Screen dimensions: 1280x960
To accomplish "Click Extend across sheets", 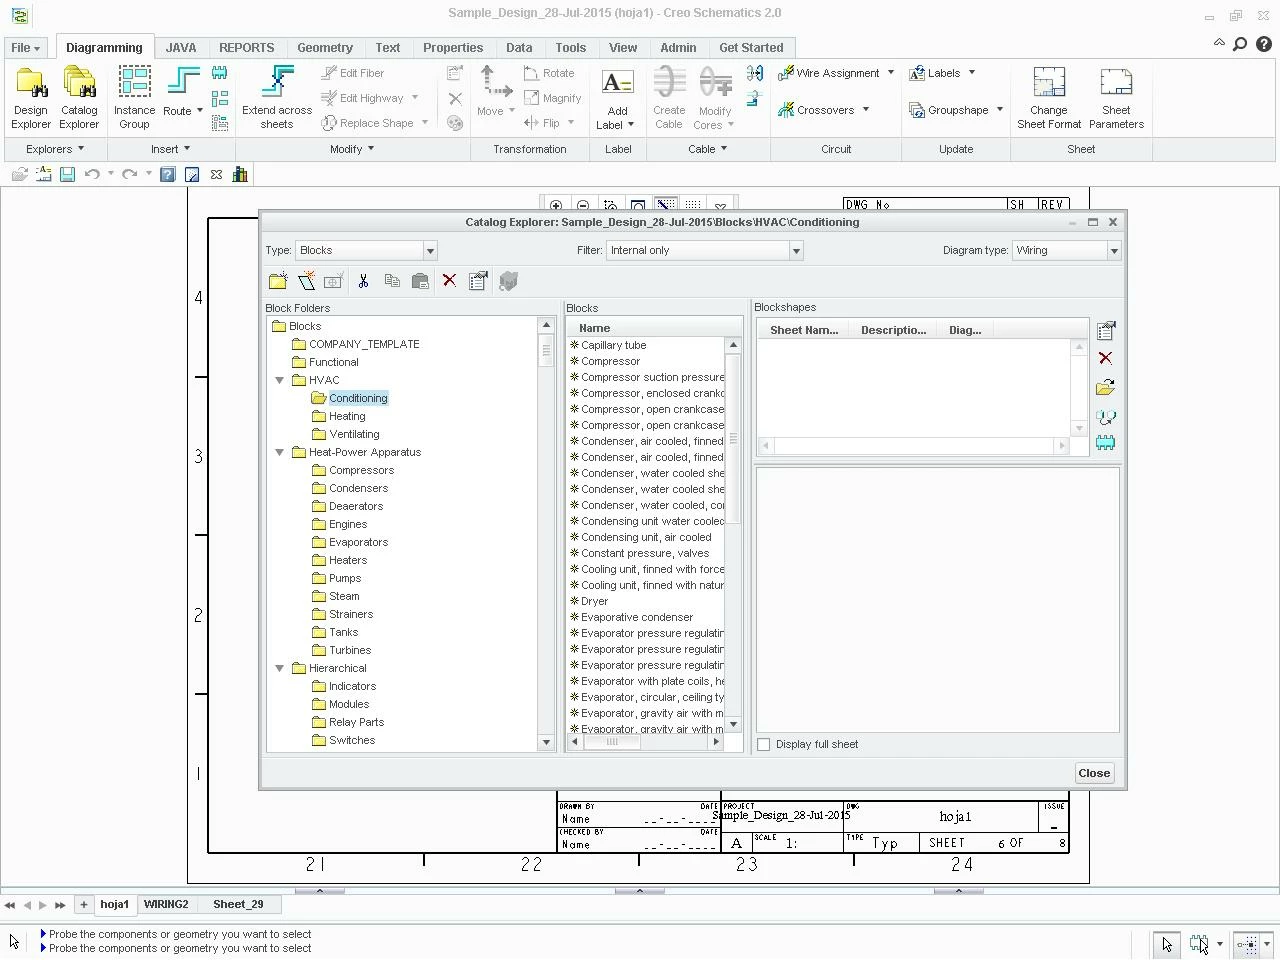I will point(277,98).
